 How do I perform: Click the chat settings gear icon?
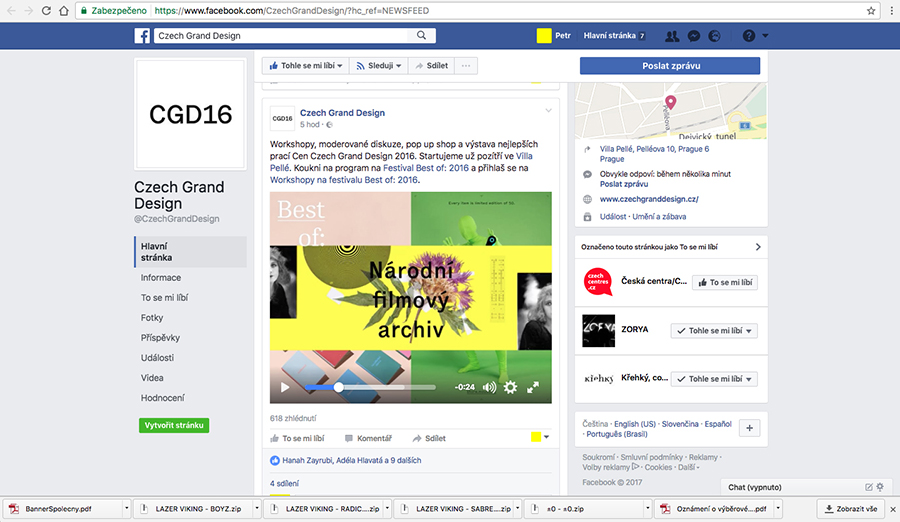point(880,487)
